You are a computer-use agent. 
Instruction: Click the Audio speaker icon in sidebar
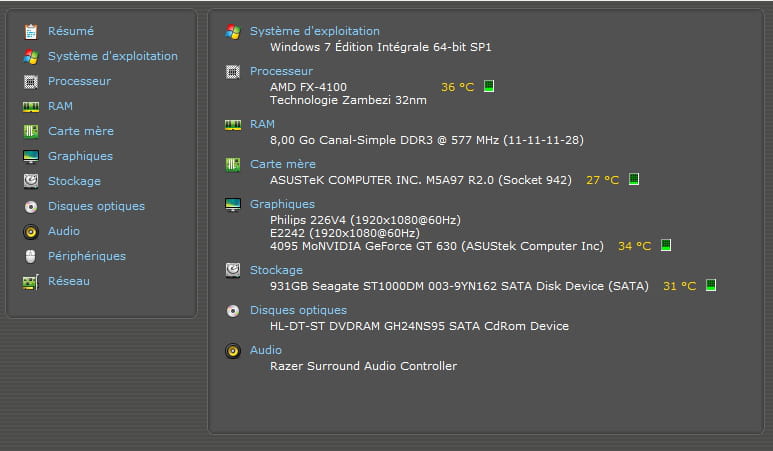pyautogui.click(x=30, y=232)
